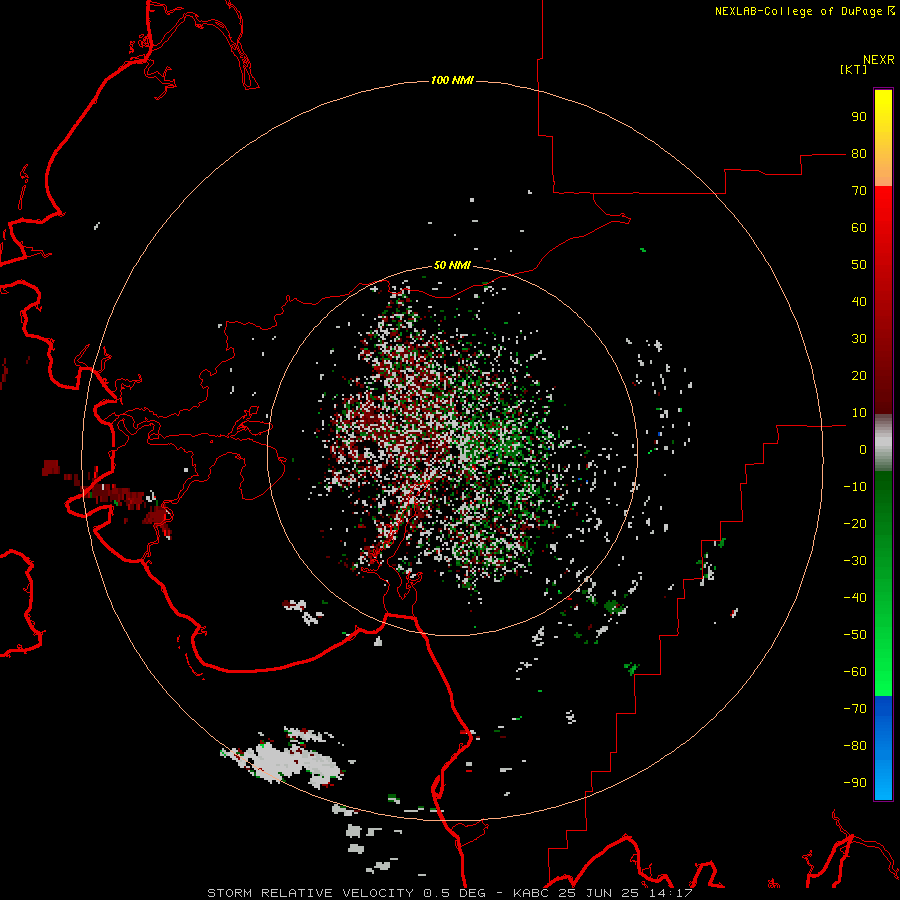This screenshot has width=900, height=900.
Task: Select the -80 value on velocity scale
Action: (x=855, y=746)
